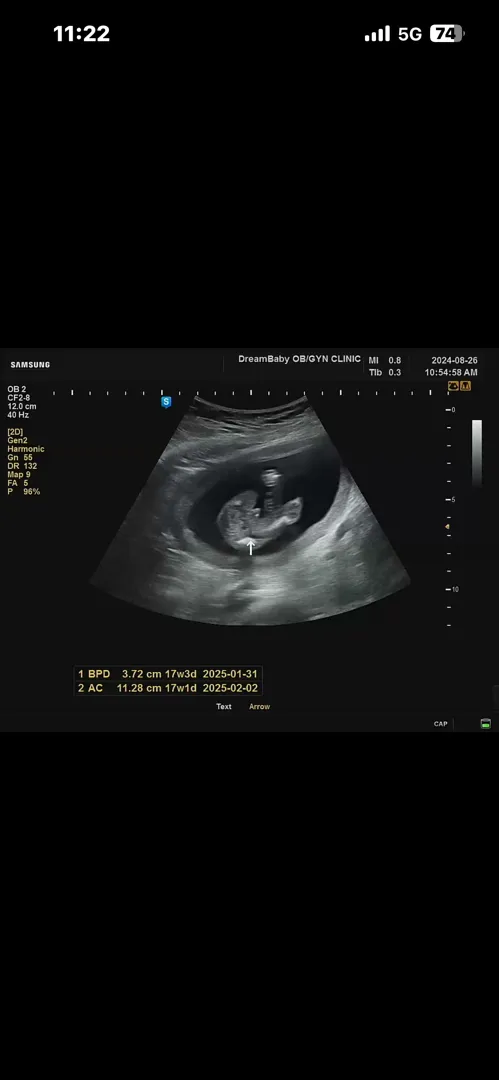Viewport: 499px width, 1080px height.
Task: Tap the blue S probe orientation marker
Action: pyautogui.click(x=166, y=402)
